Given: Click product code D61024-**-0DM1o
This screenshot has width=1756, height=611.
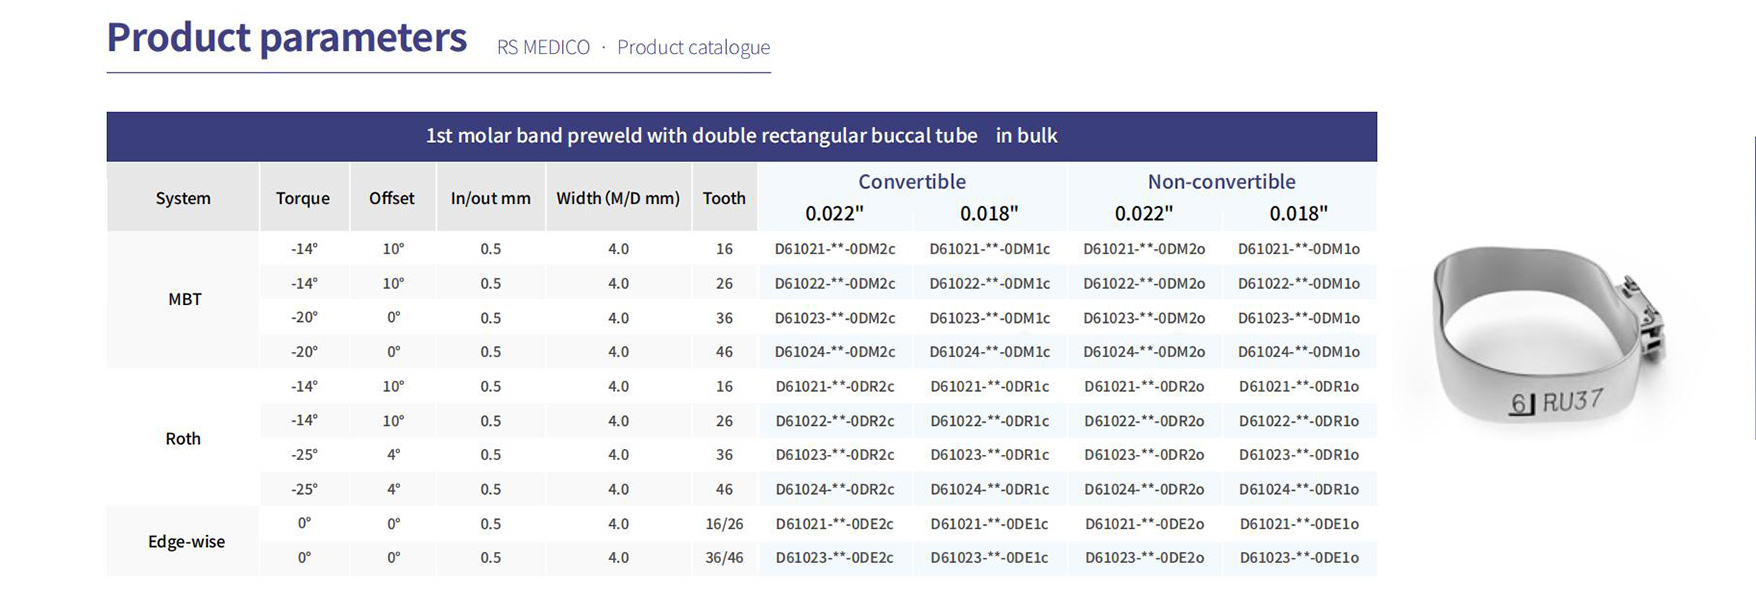Looking at the screenshot, I should (1299, 352).
